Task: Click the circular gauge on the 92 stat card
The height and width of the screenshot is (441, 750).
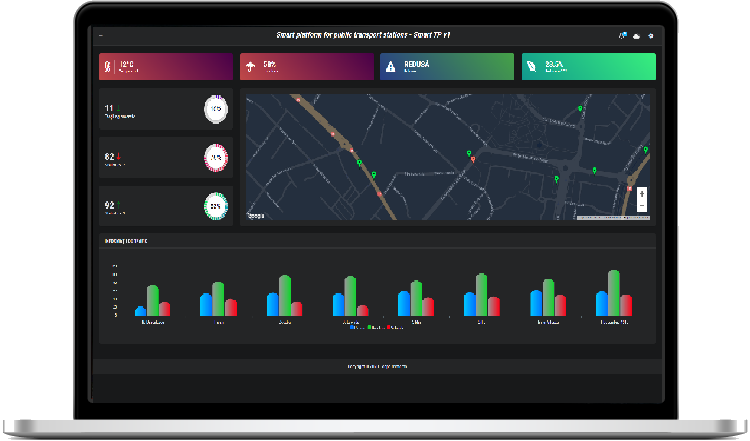Action: pyautogui.click(x=215, y=205)
